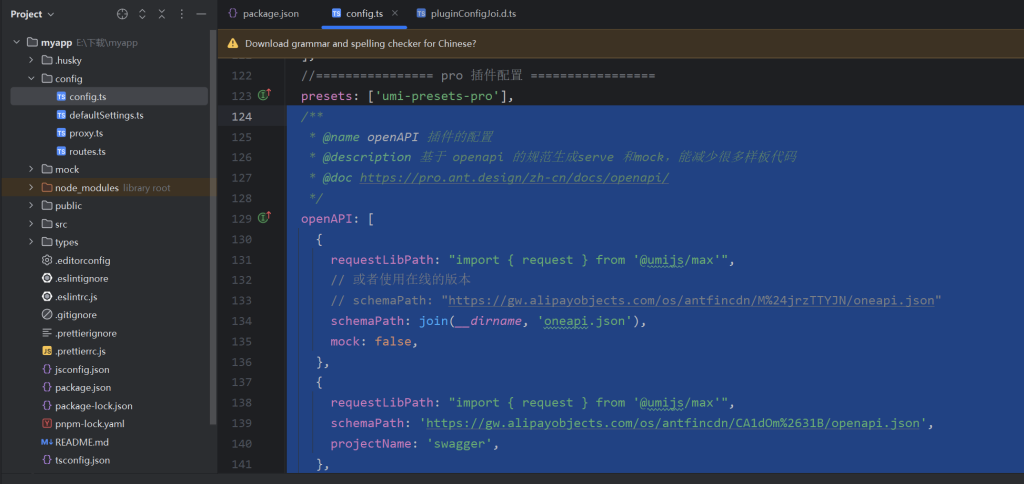Click the warning icon in notification bar
1024x484 pixels.
232,44
